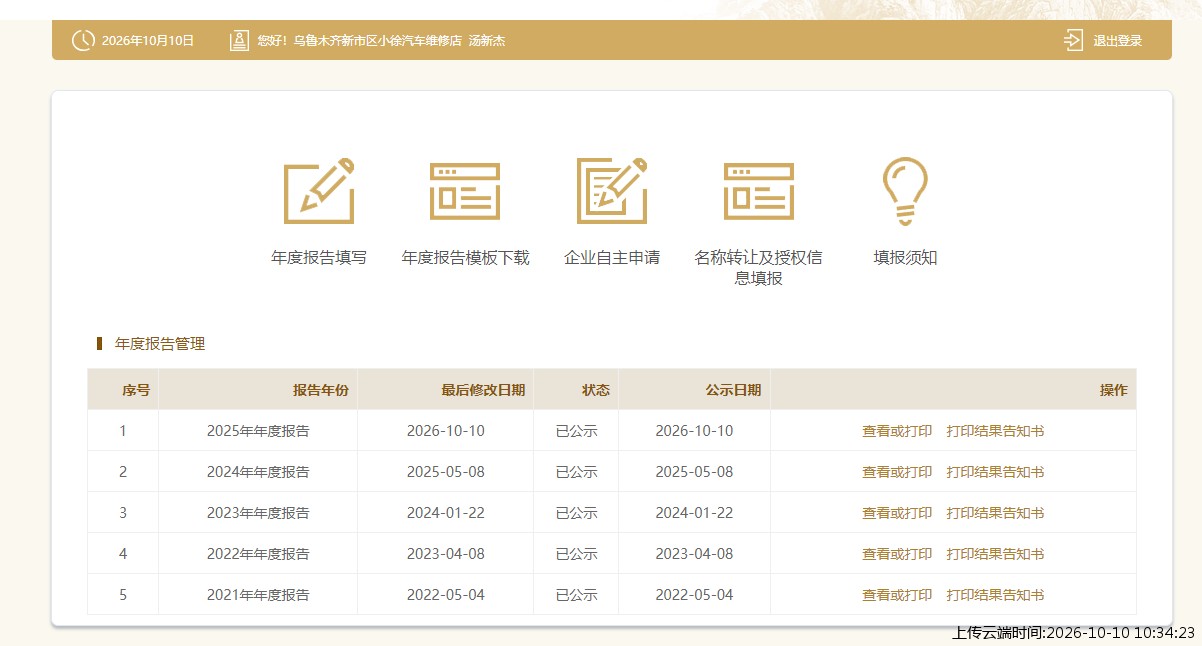Click the 已公示 status in 2023 row
This screenshot has height=646, width=1202.
[577, 513]
